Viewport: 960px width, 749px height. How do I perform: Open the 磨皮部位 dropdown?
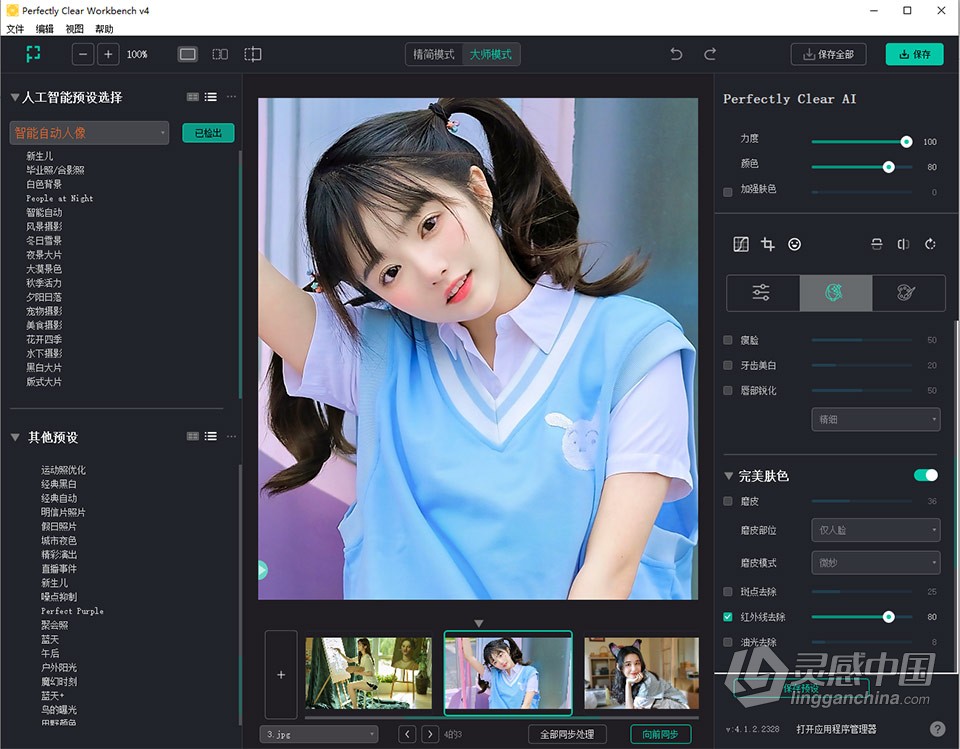point(876,530)
